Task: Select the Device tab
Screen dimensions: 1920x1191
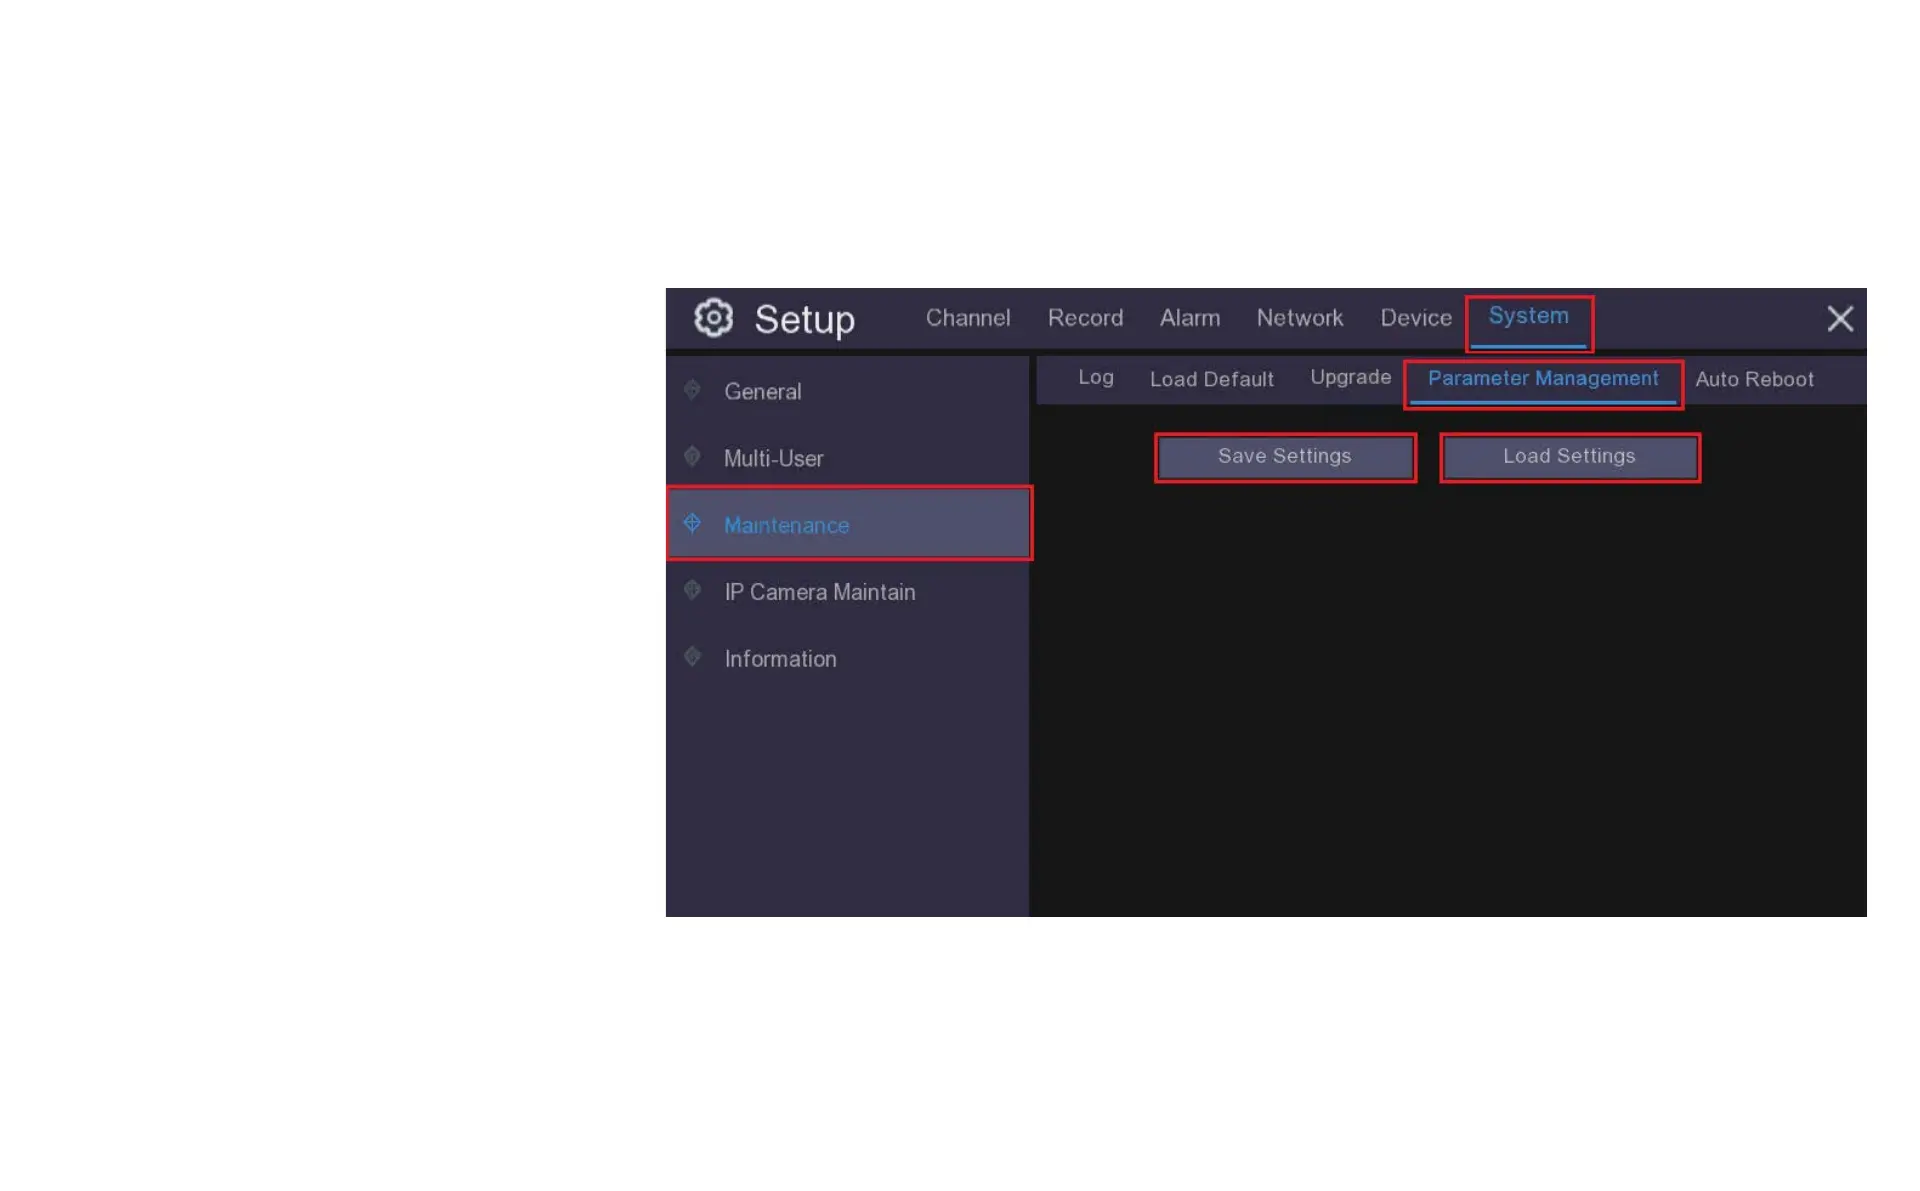Action: (x=1415, y=318)
